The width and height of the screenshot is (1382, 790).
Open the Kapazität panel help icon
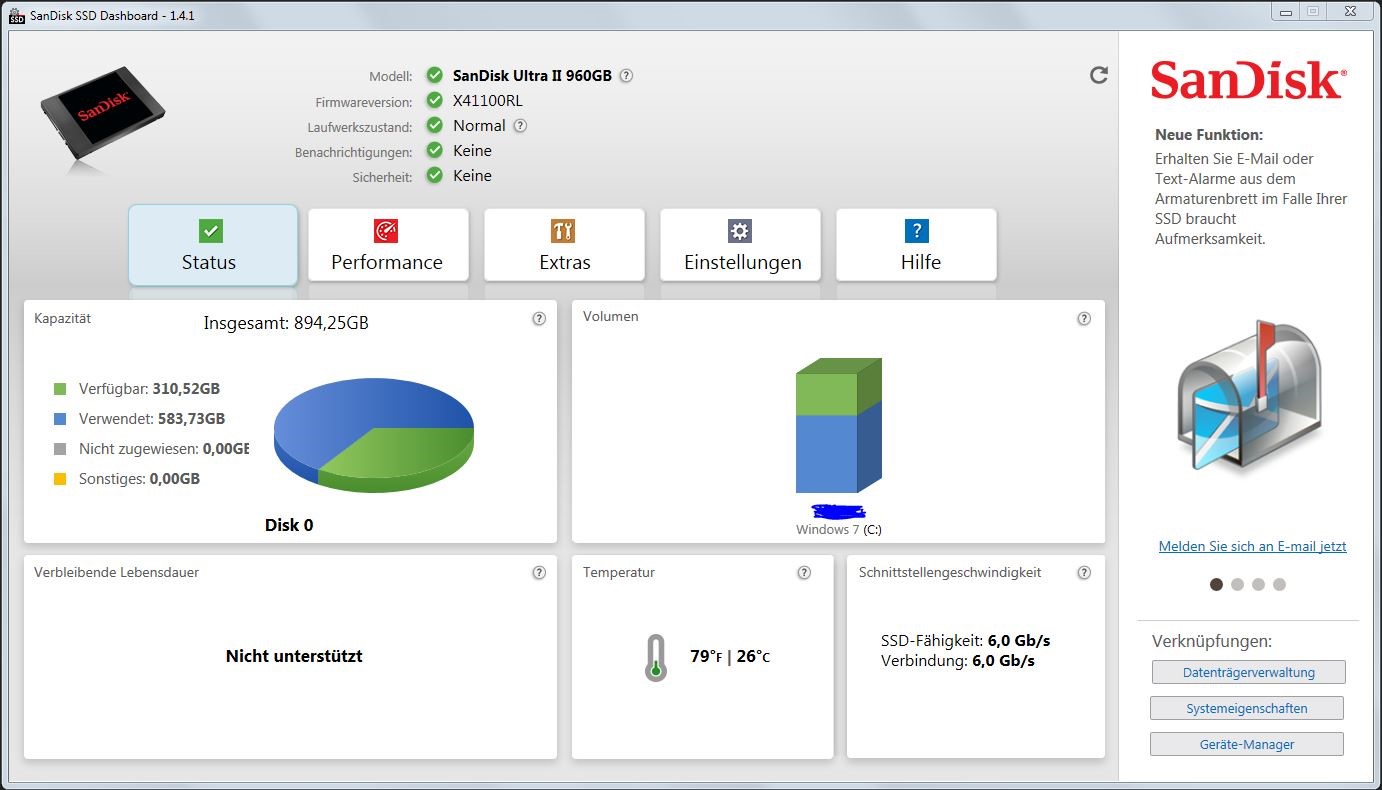pyautogui.click(x=539, y=319)
